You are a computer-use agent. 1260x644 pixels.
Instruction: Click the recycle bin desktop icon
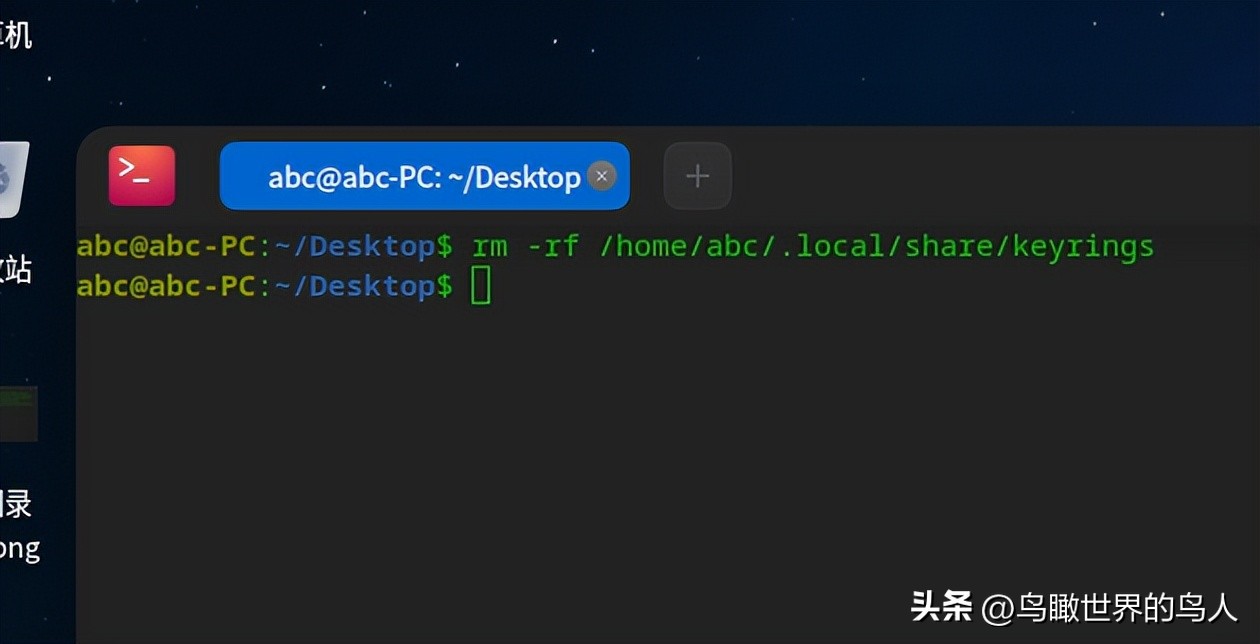[x=14, y=180]
